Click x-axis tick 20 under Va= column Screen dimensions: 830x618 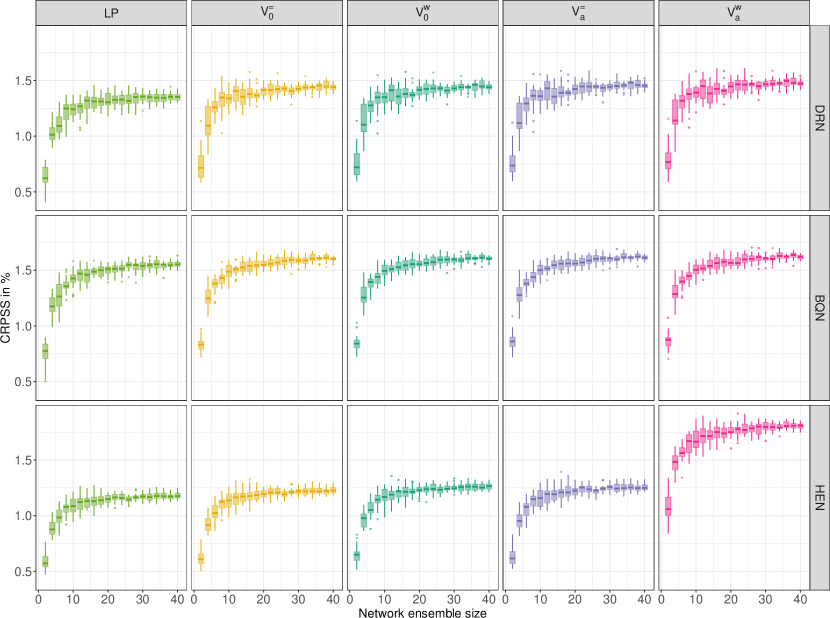[x=574, y=599]
